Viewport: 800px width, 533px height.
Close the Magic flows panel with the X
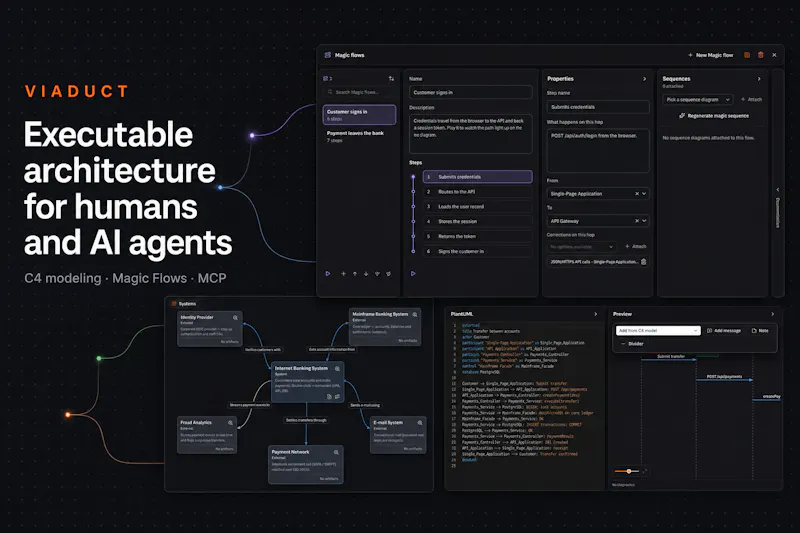click(x=774, y=55)
